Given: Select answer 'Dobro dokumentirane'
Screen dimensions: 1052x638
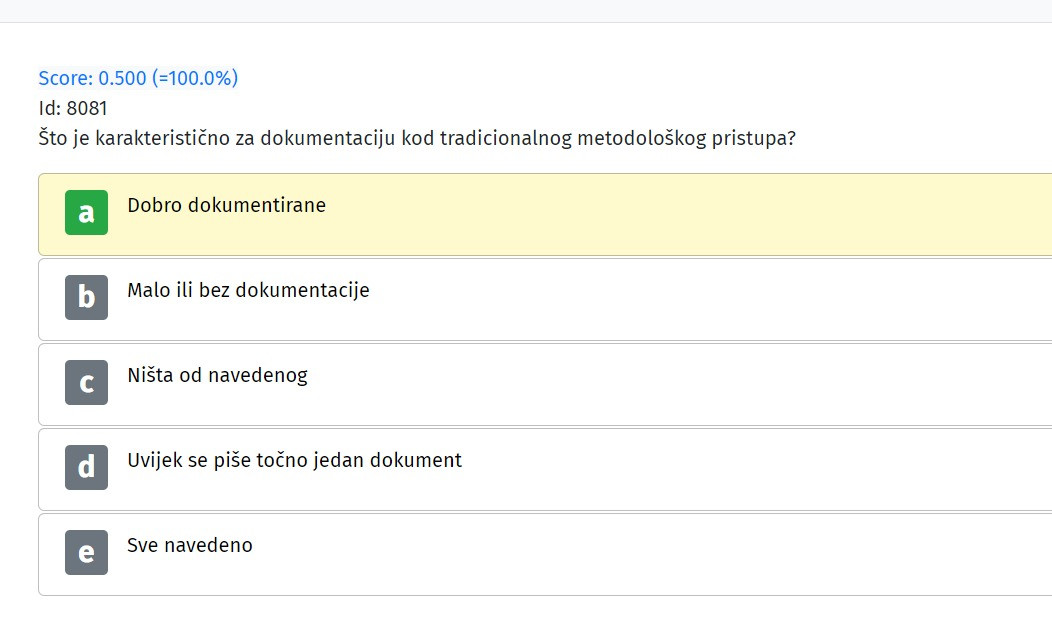Looking at the screenshot, I should click(227, 205).
